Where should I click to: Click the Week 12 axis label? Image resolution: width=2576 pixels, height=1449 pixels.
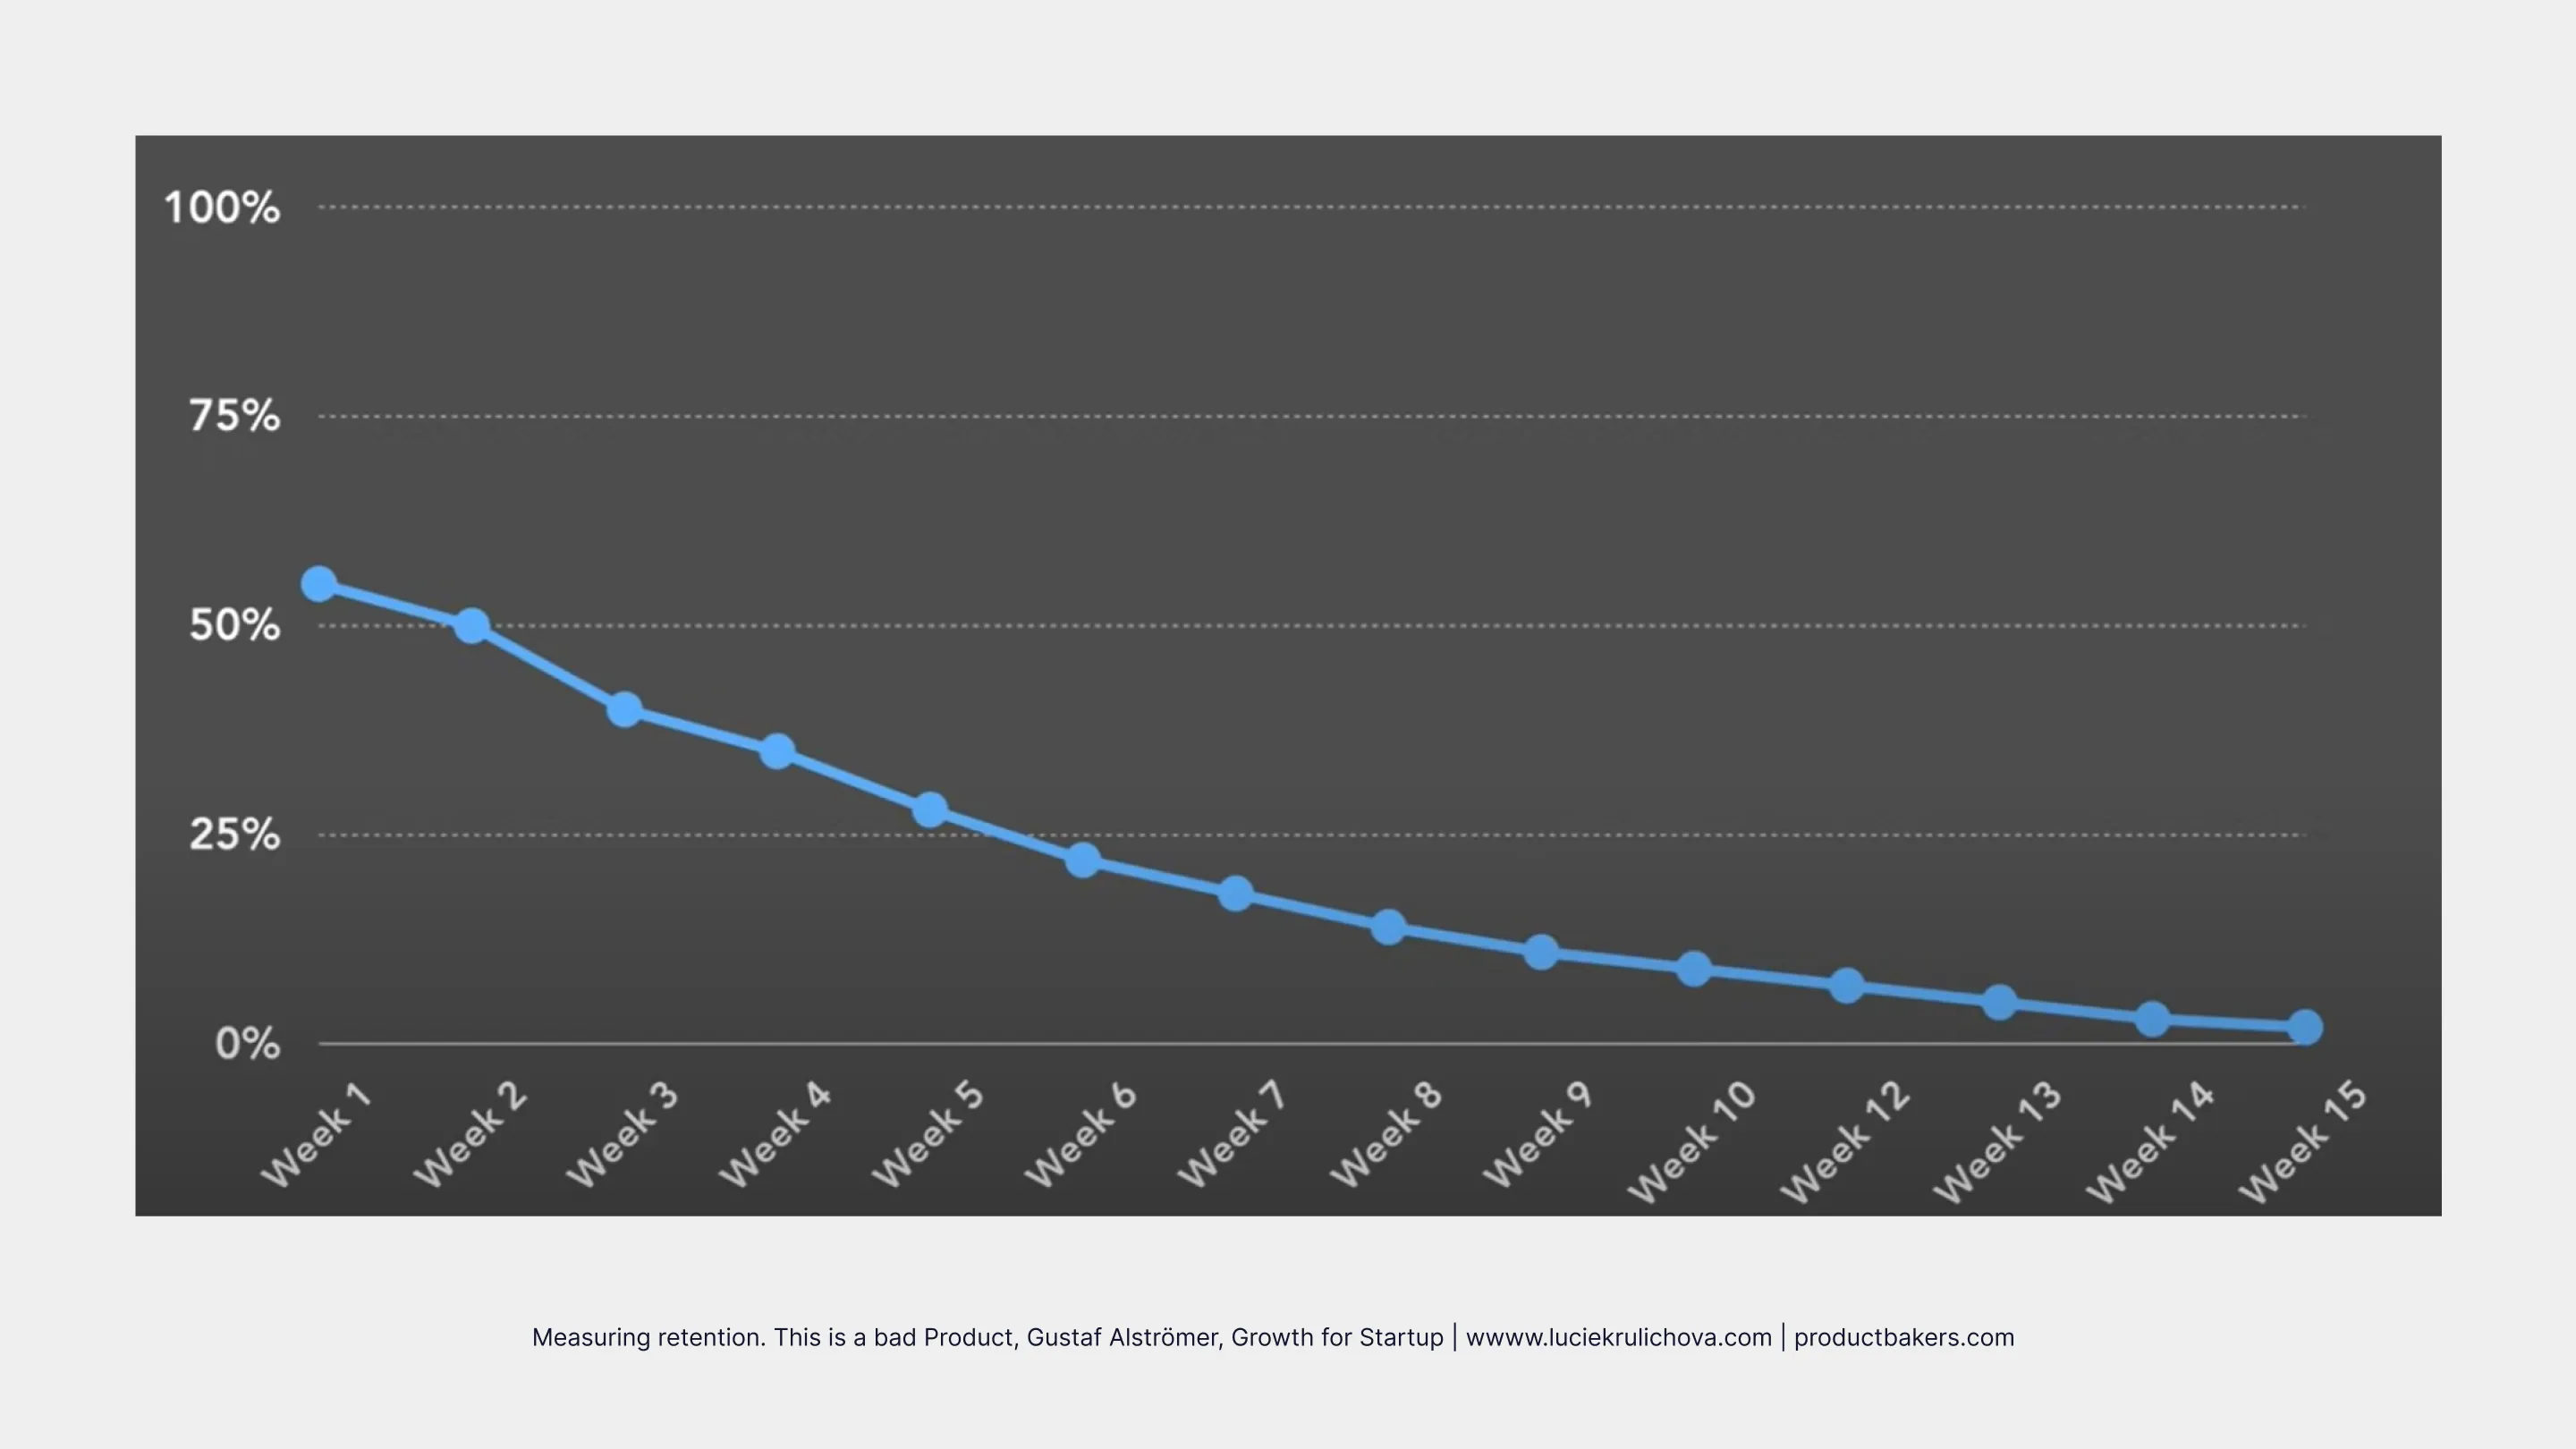(1845, 1142)
